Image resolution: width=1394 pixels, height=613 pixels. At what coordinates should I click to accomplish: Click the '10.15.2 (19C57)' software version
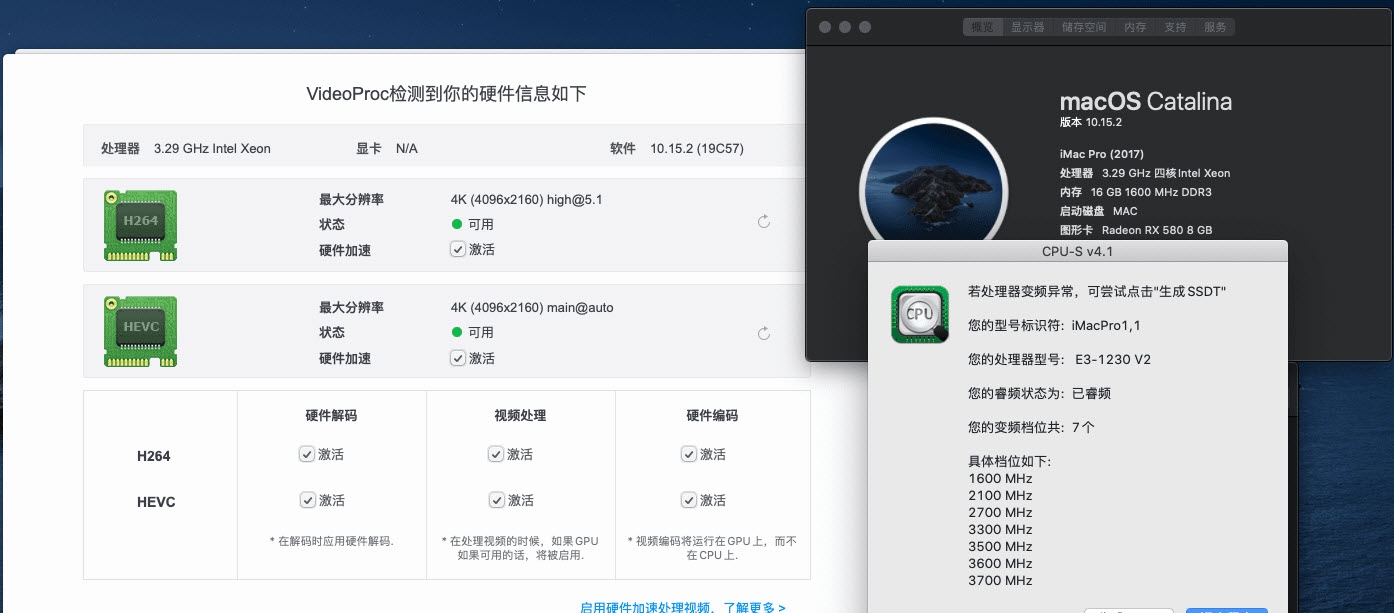pyautogui.click(x=696, y=148)
